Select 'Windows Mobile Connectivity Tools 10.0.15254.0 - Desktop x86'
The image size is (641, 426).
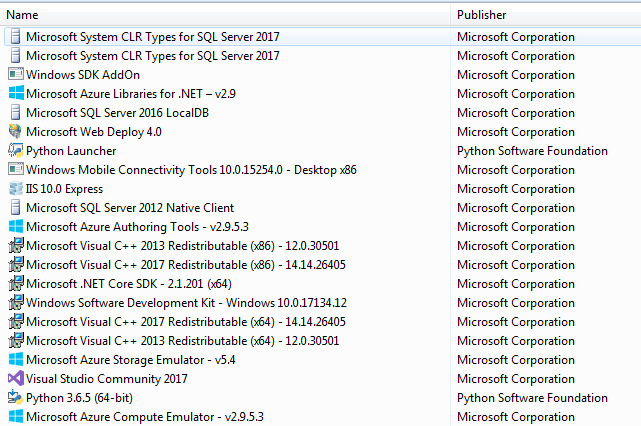coord(191,170)
